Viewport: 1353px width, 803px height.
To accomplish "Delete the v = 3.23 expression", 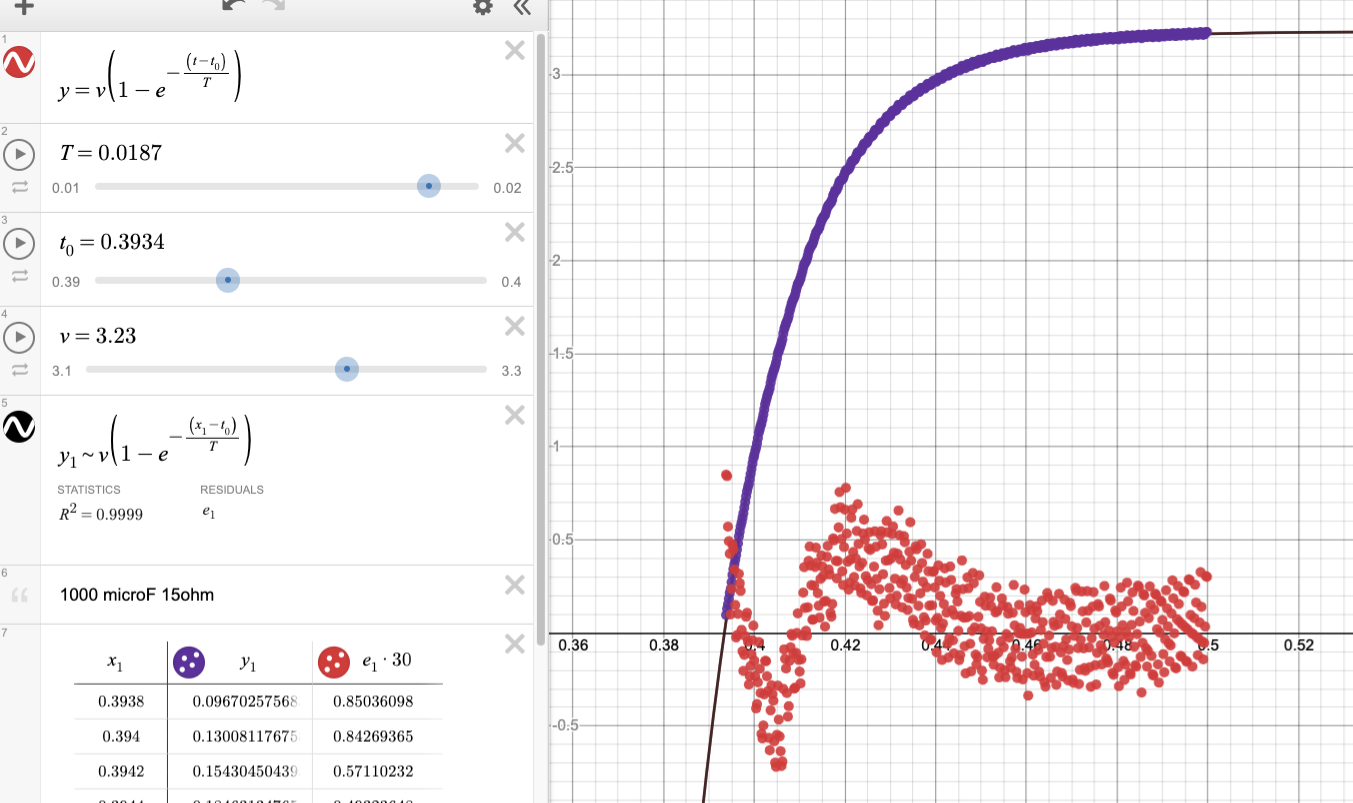I will click(515, 326).
